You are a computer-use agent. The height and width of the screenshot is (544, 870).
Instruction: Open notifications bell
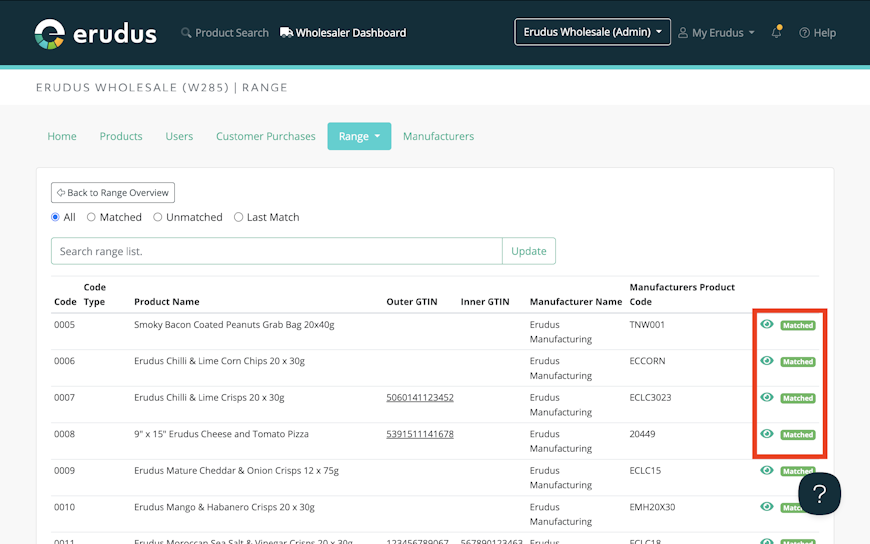pos(776,32)
